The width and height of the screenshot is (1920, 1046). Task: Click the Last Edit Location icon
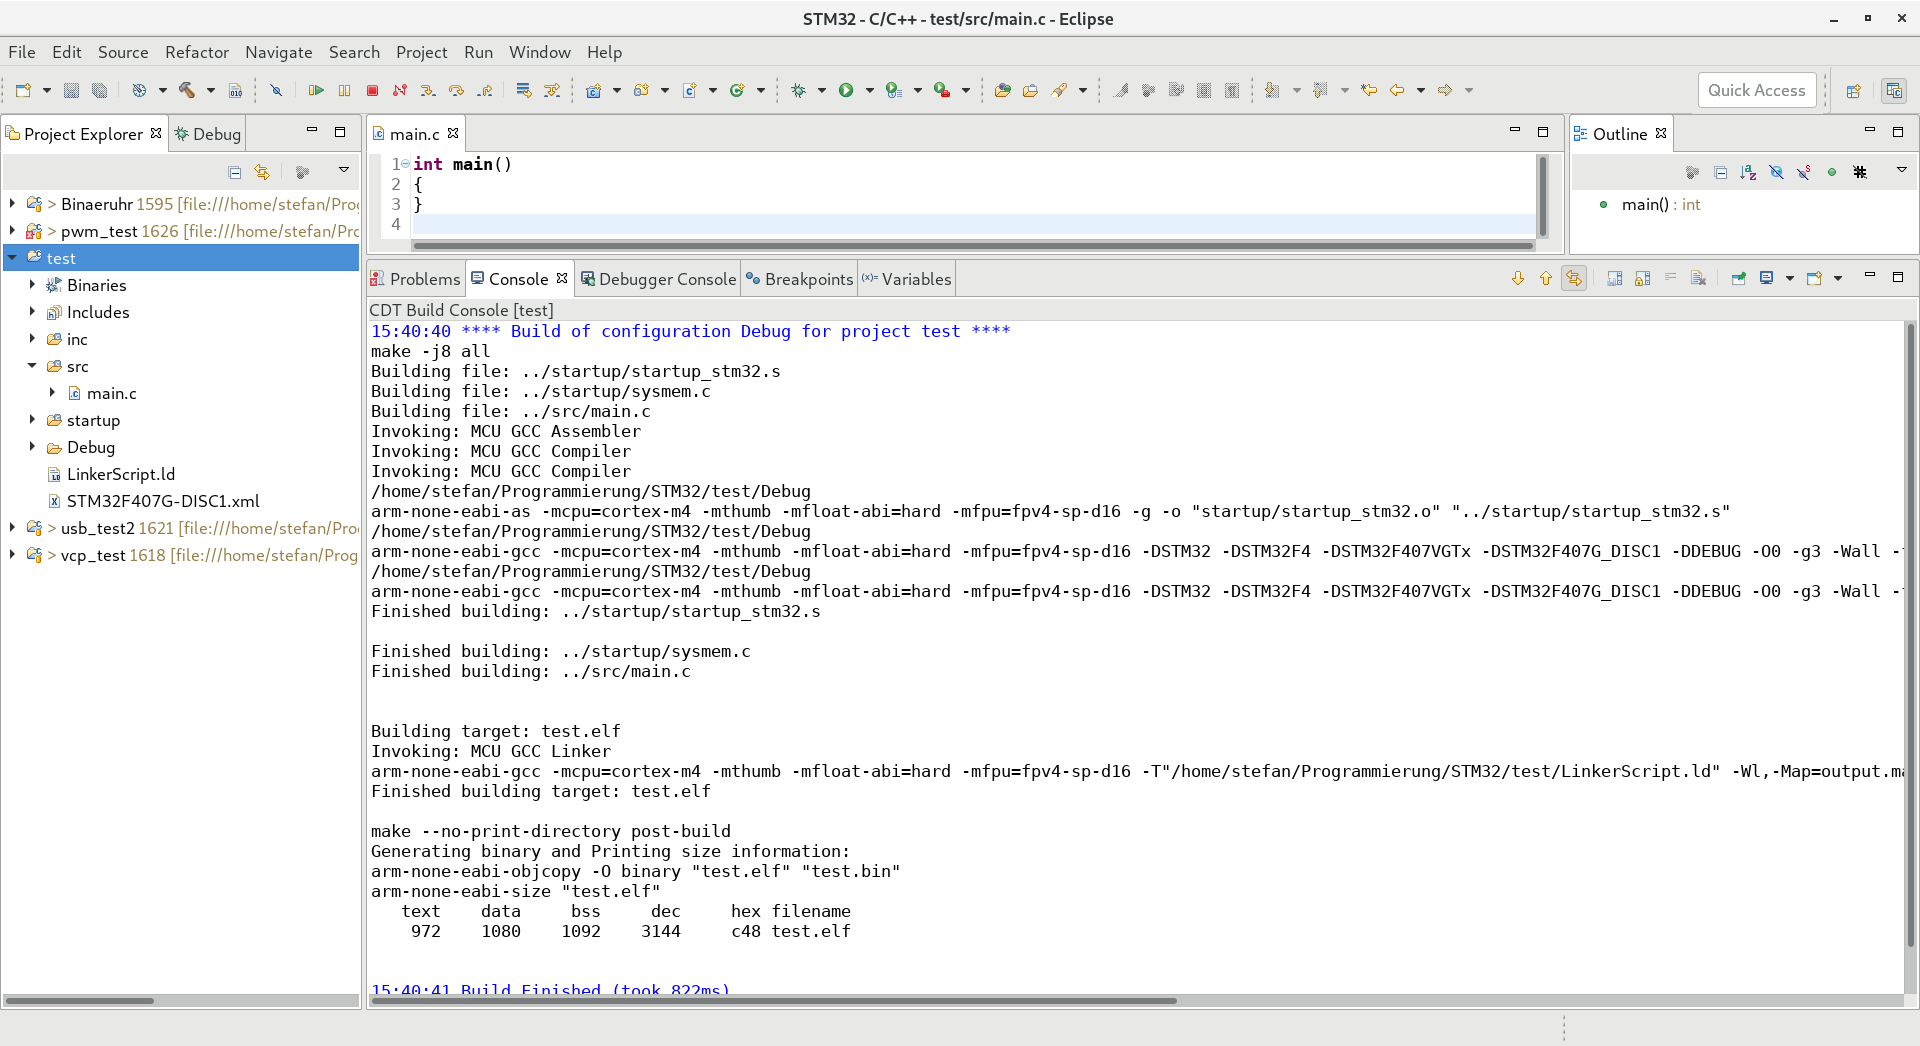point(1369,90)
